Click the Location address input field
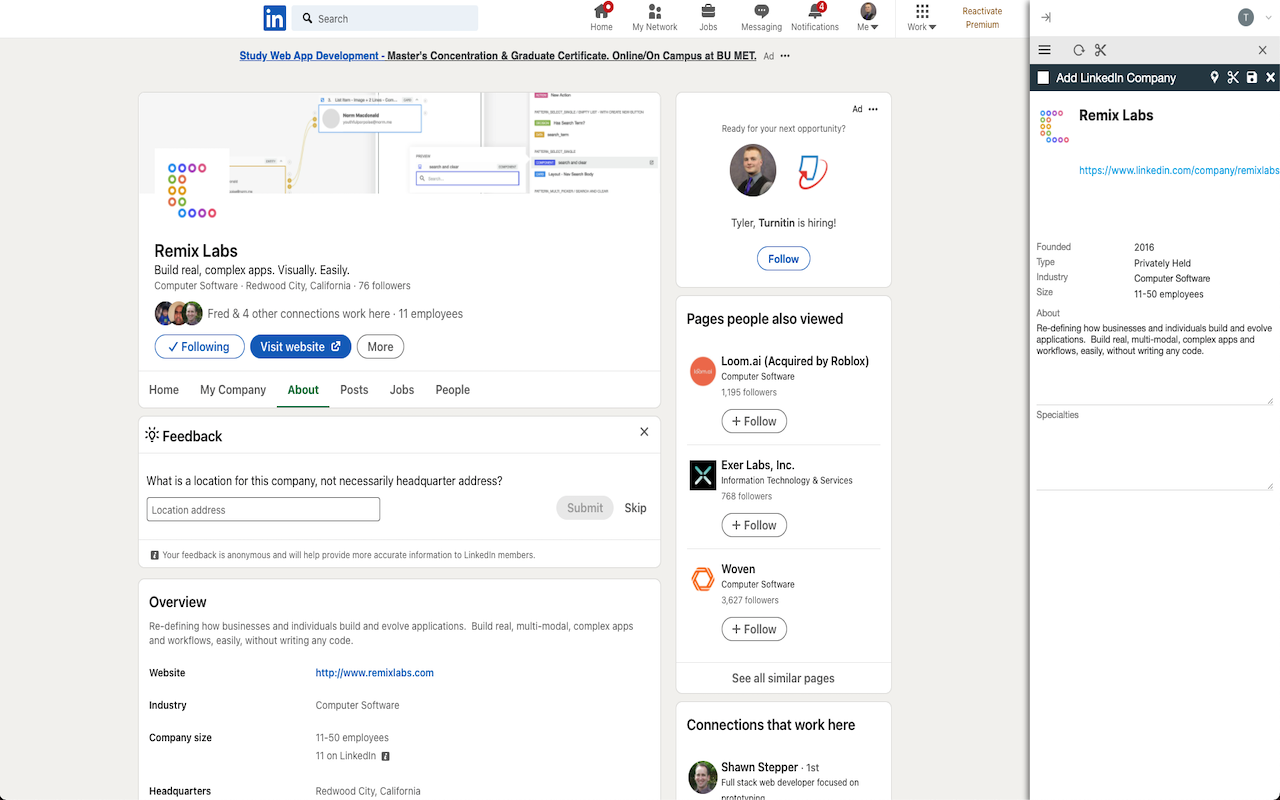 [x=263, y=509]
